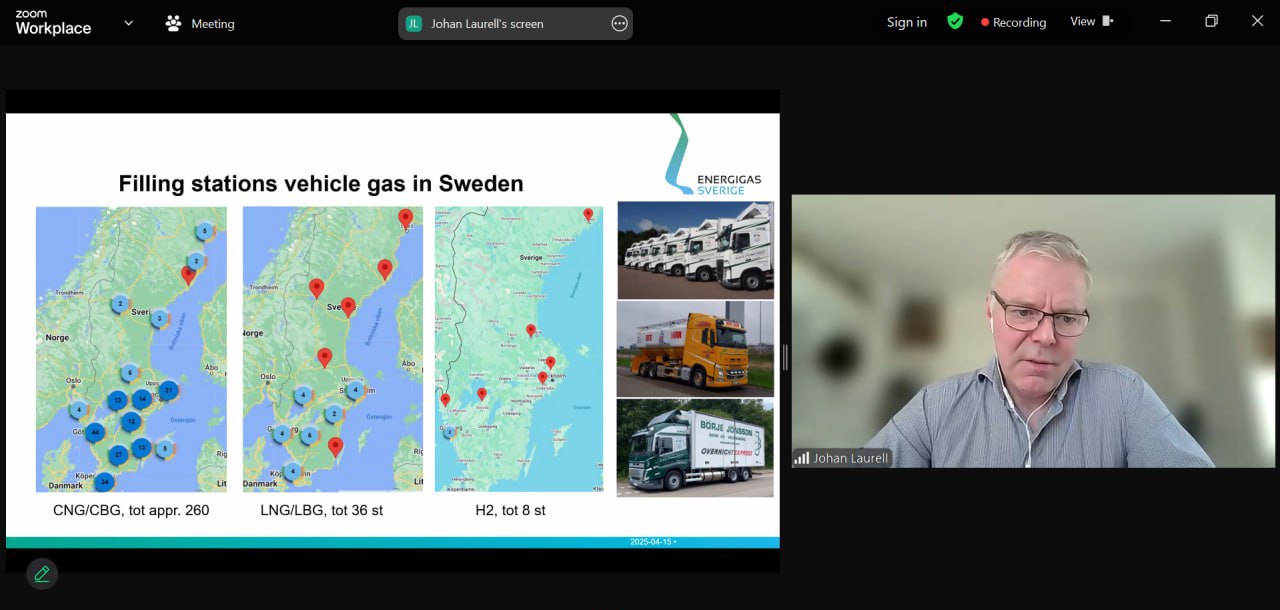Click the Sign in link
Image resolution: width=1280 pixels, height=610 pixels.
point(906,22)
